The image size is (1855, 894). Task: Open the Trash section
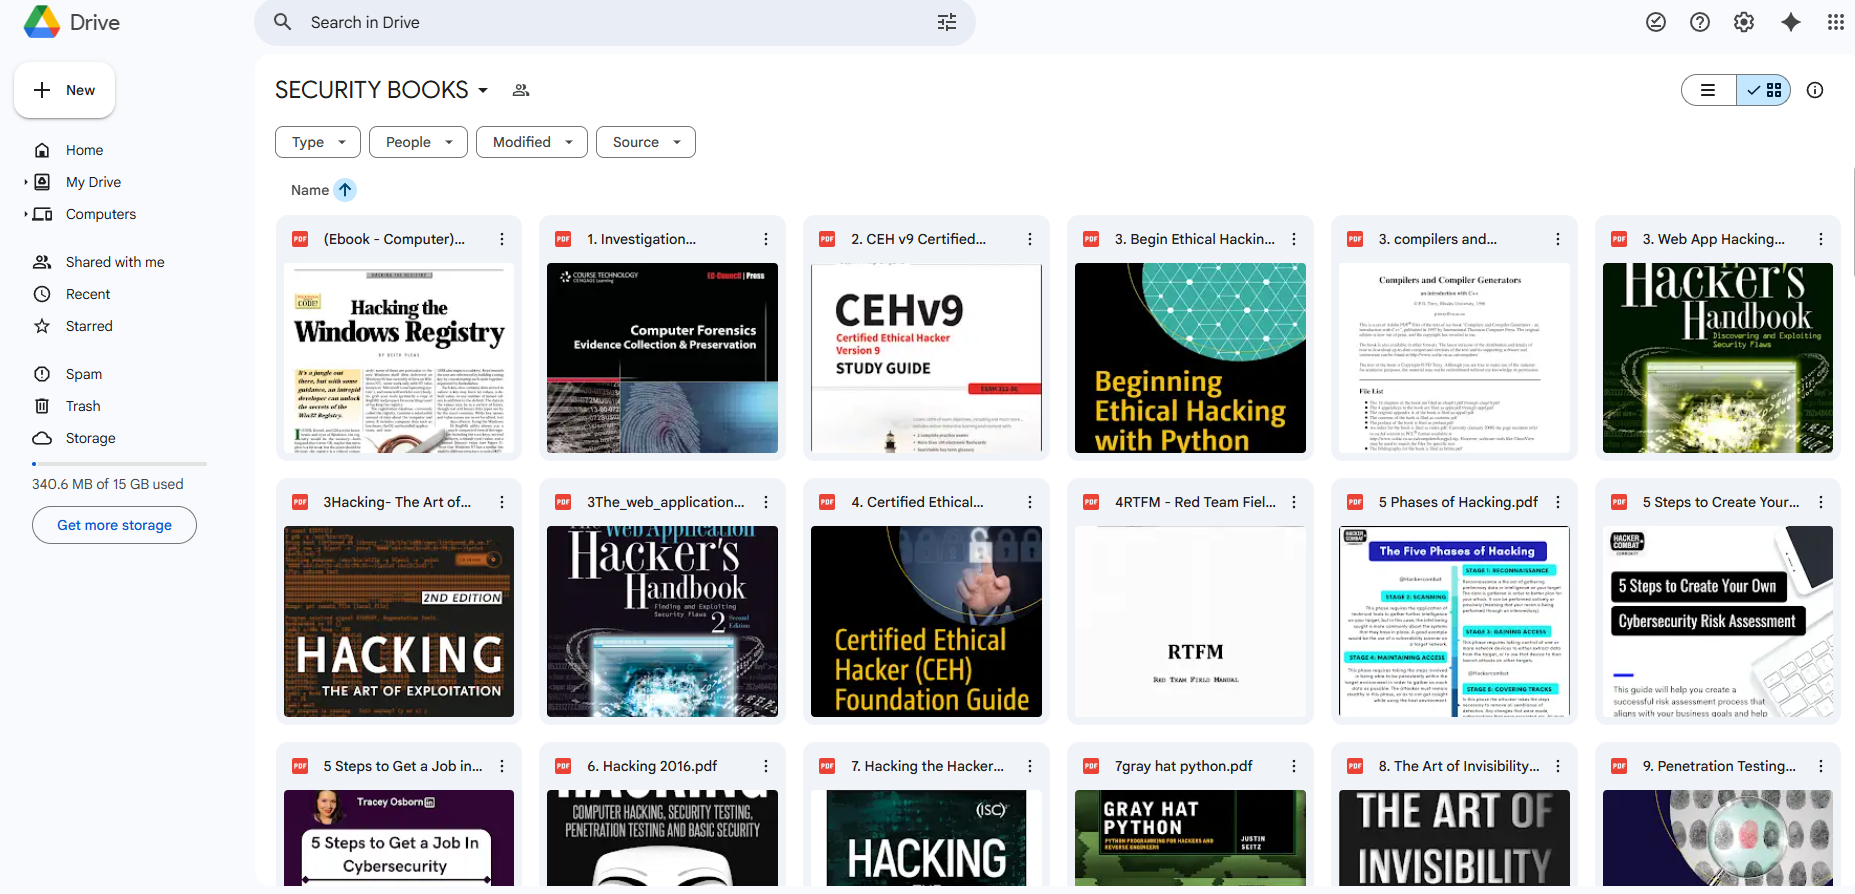83,406
